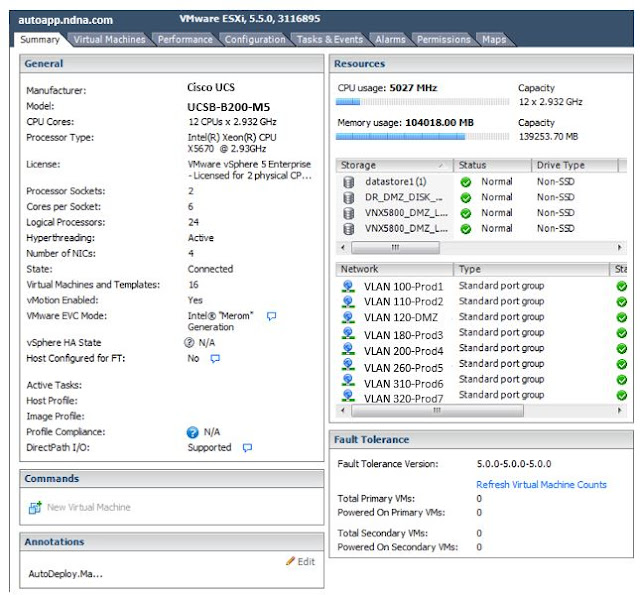This screenshot has width=640, height=595.
Task: Sort by the Network column header
Action: [x=394, y=269]
